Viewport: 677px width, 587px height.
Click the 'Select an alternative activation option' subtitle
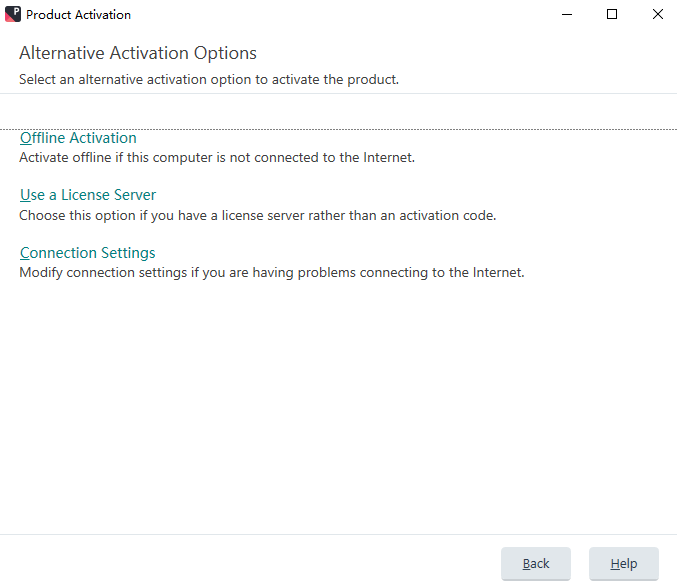[x=209, y=79]
